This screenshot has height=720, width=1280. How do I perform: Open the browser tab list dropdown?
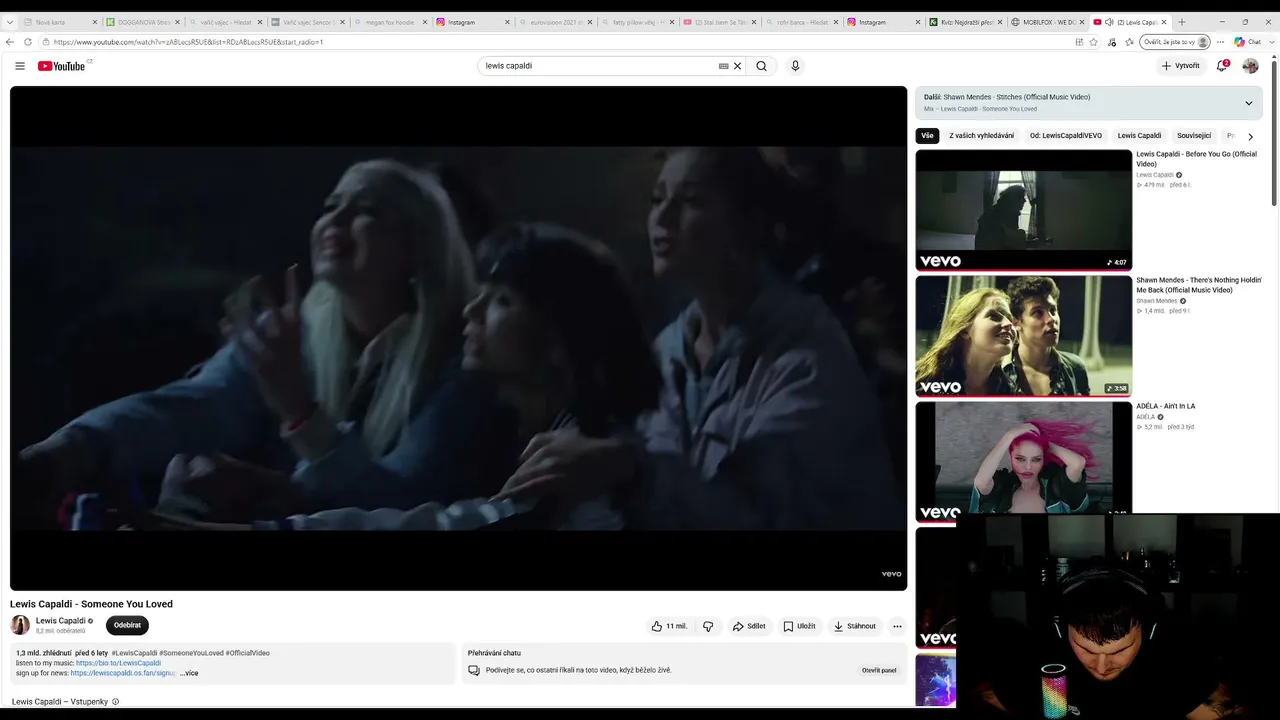[x=9, y=21]
